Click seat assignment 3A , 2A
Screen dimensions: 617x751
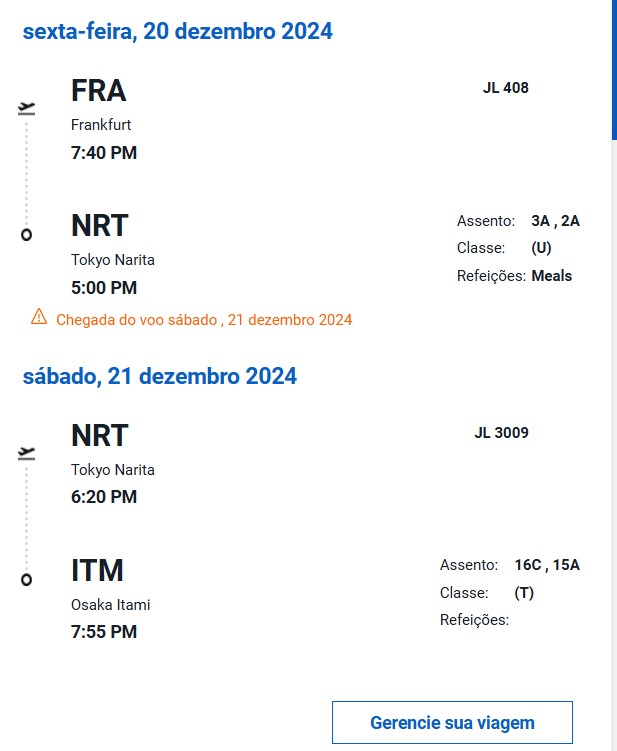coord(555,221)
